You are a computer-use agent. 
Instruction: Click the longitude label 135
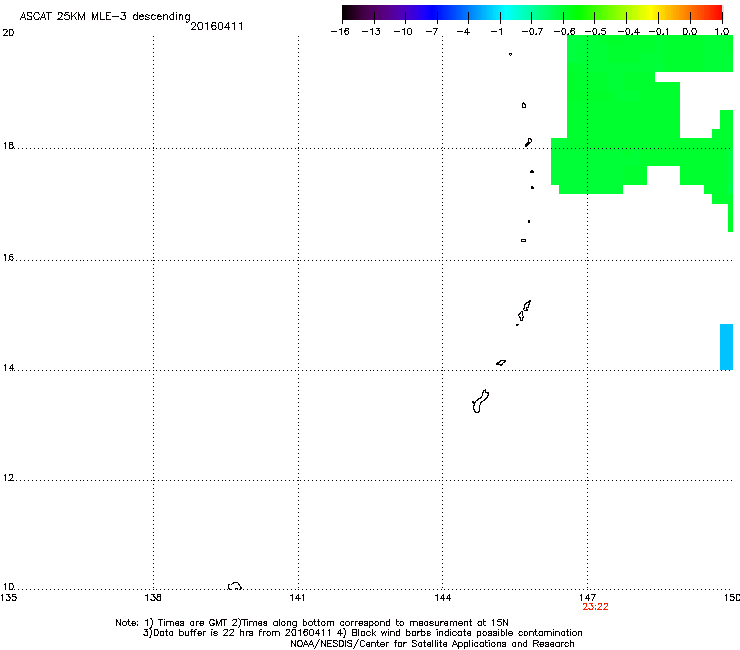tap(9, 598)
